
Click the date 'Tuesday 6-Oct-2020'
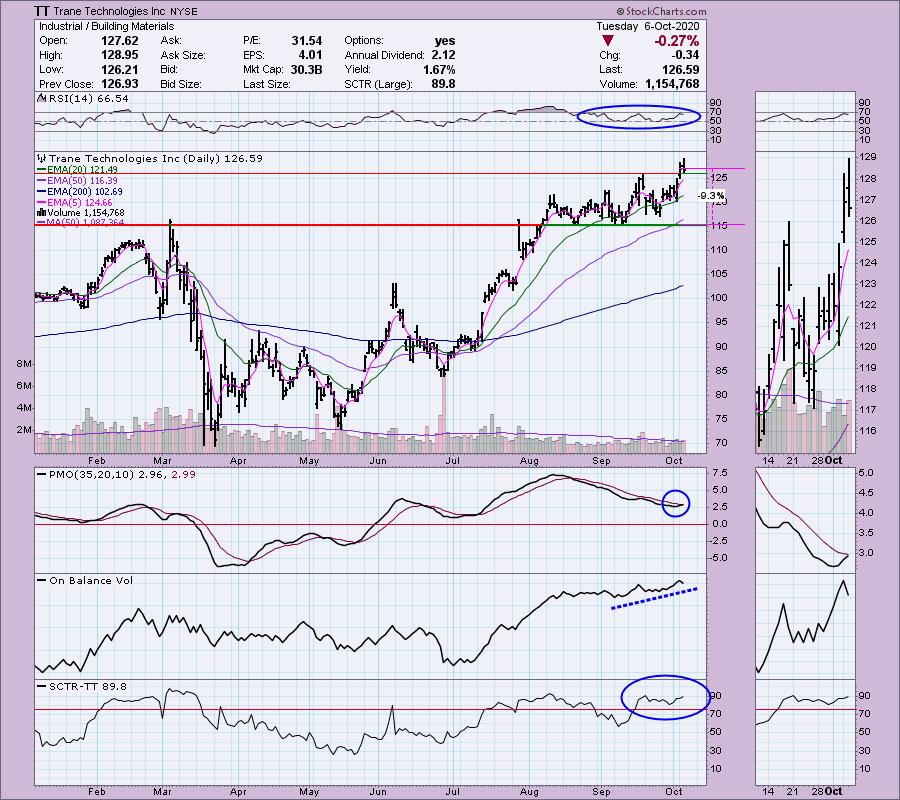(x=647, y=26)
